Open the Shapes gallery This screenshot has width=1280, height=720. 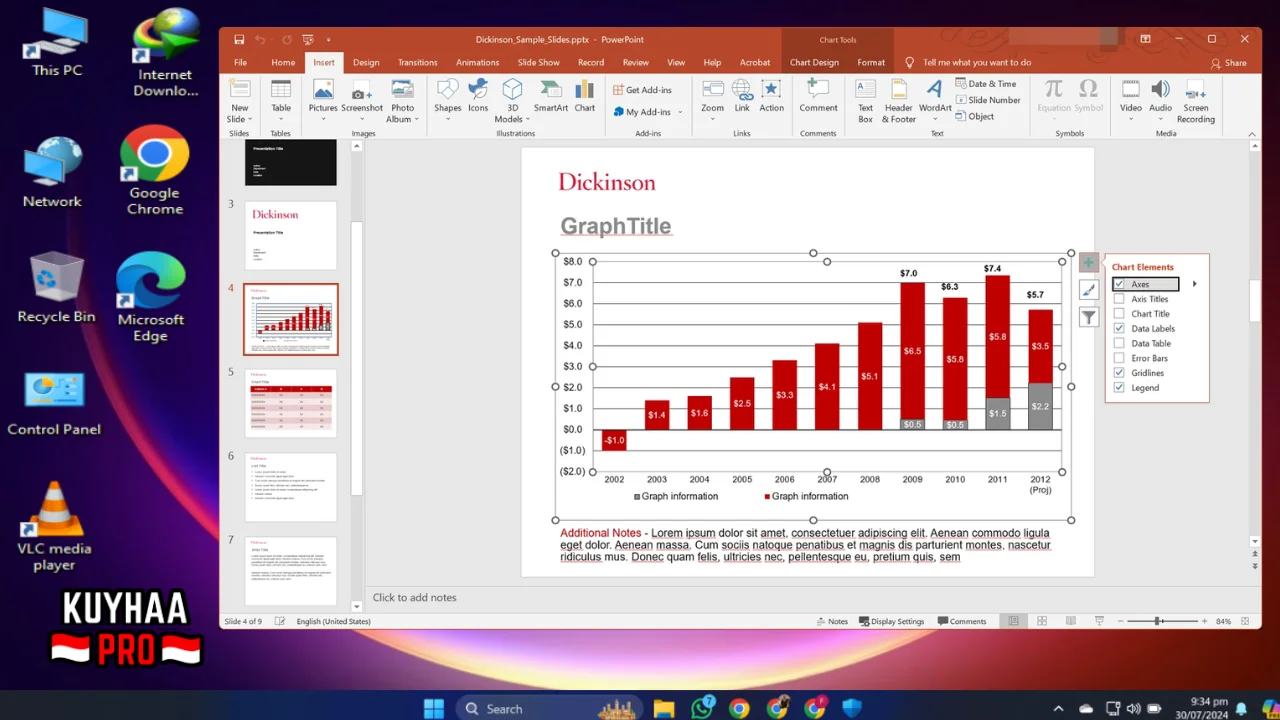447,100
